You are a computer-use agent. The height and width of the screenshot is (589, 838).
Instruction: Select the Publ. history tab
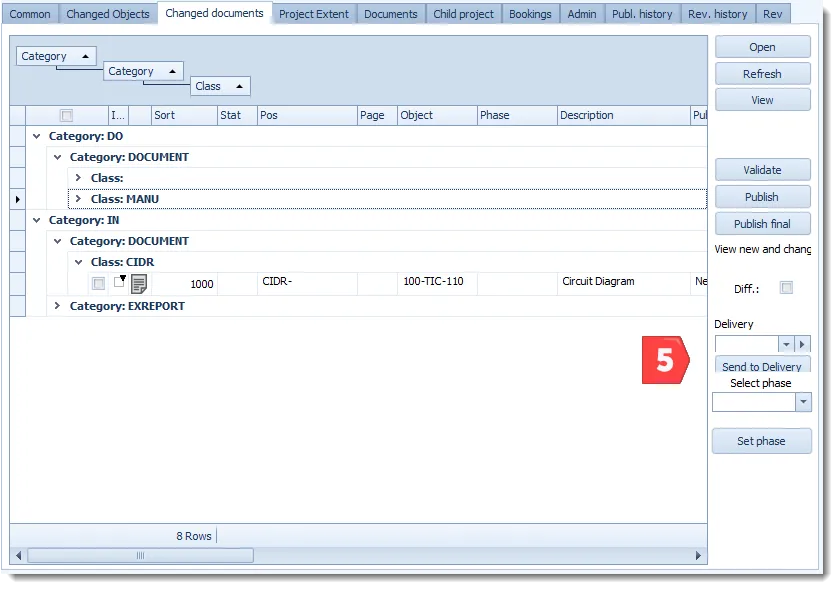[642, 14]
